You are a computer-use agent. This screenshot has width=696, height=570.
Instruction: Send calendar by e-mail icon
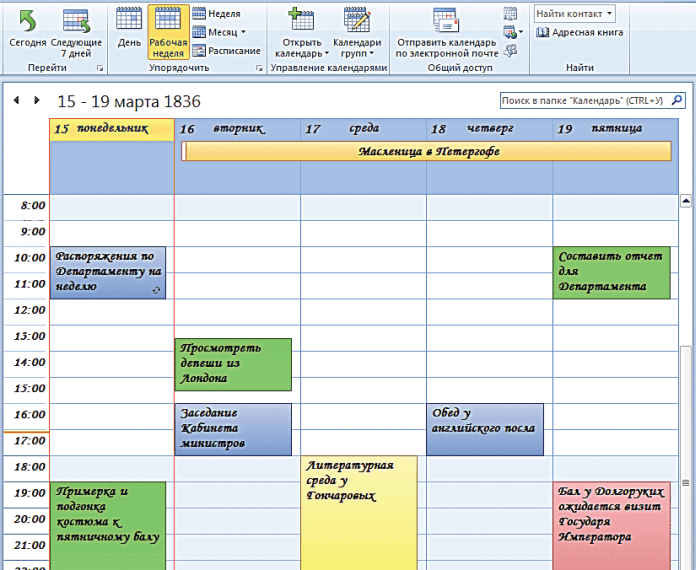(x=445, y=20)
